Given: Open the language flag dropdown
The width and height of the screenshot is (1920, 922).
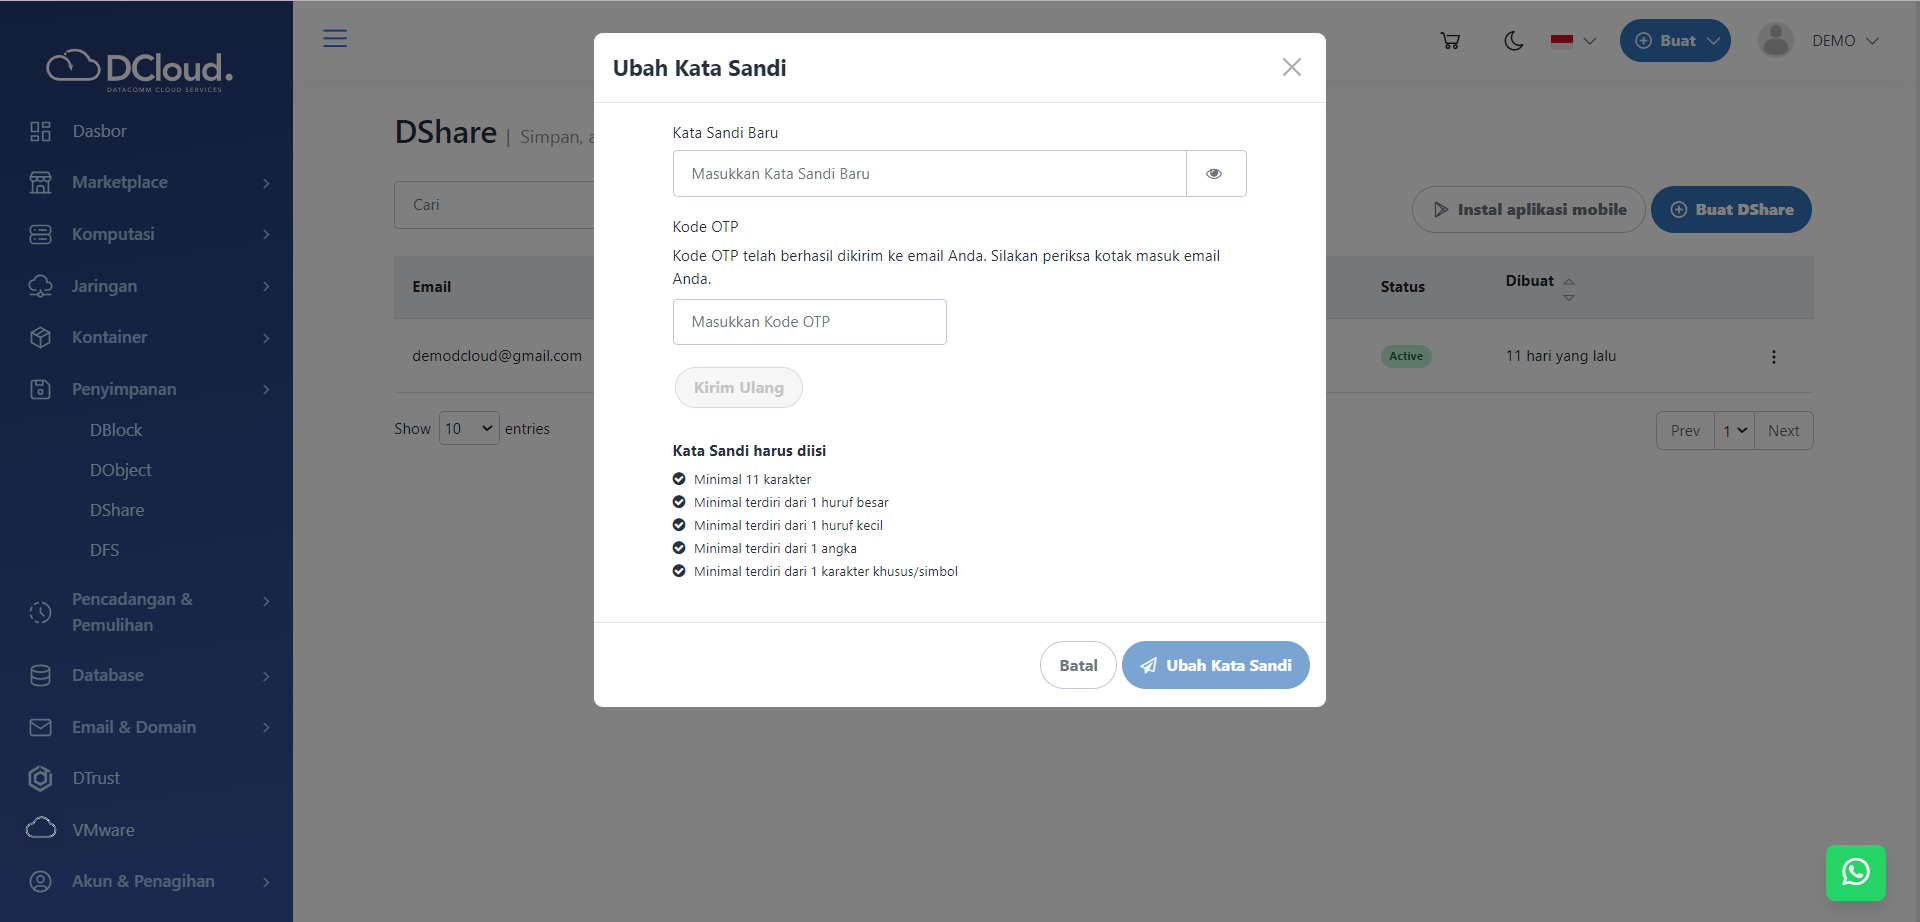Looking at the screenshot, I should tap(1572, 41).
